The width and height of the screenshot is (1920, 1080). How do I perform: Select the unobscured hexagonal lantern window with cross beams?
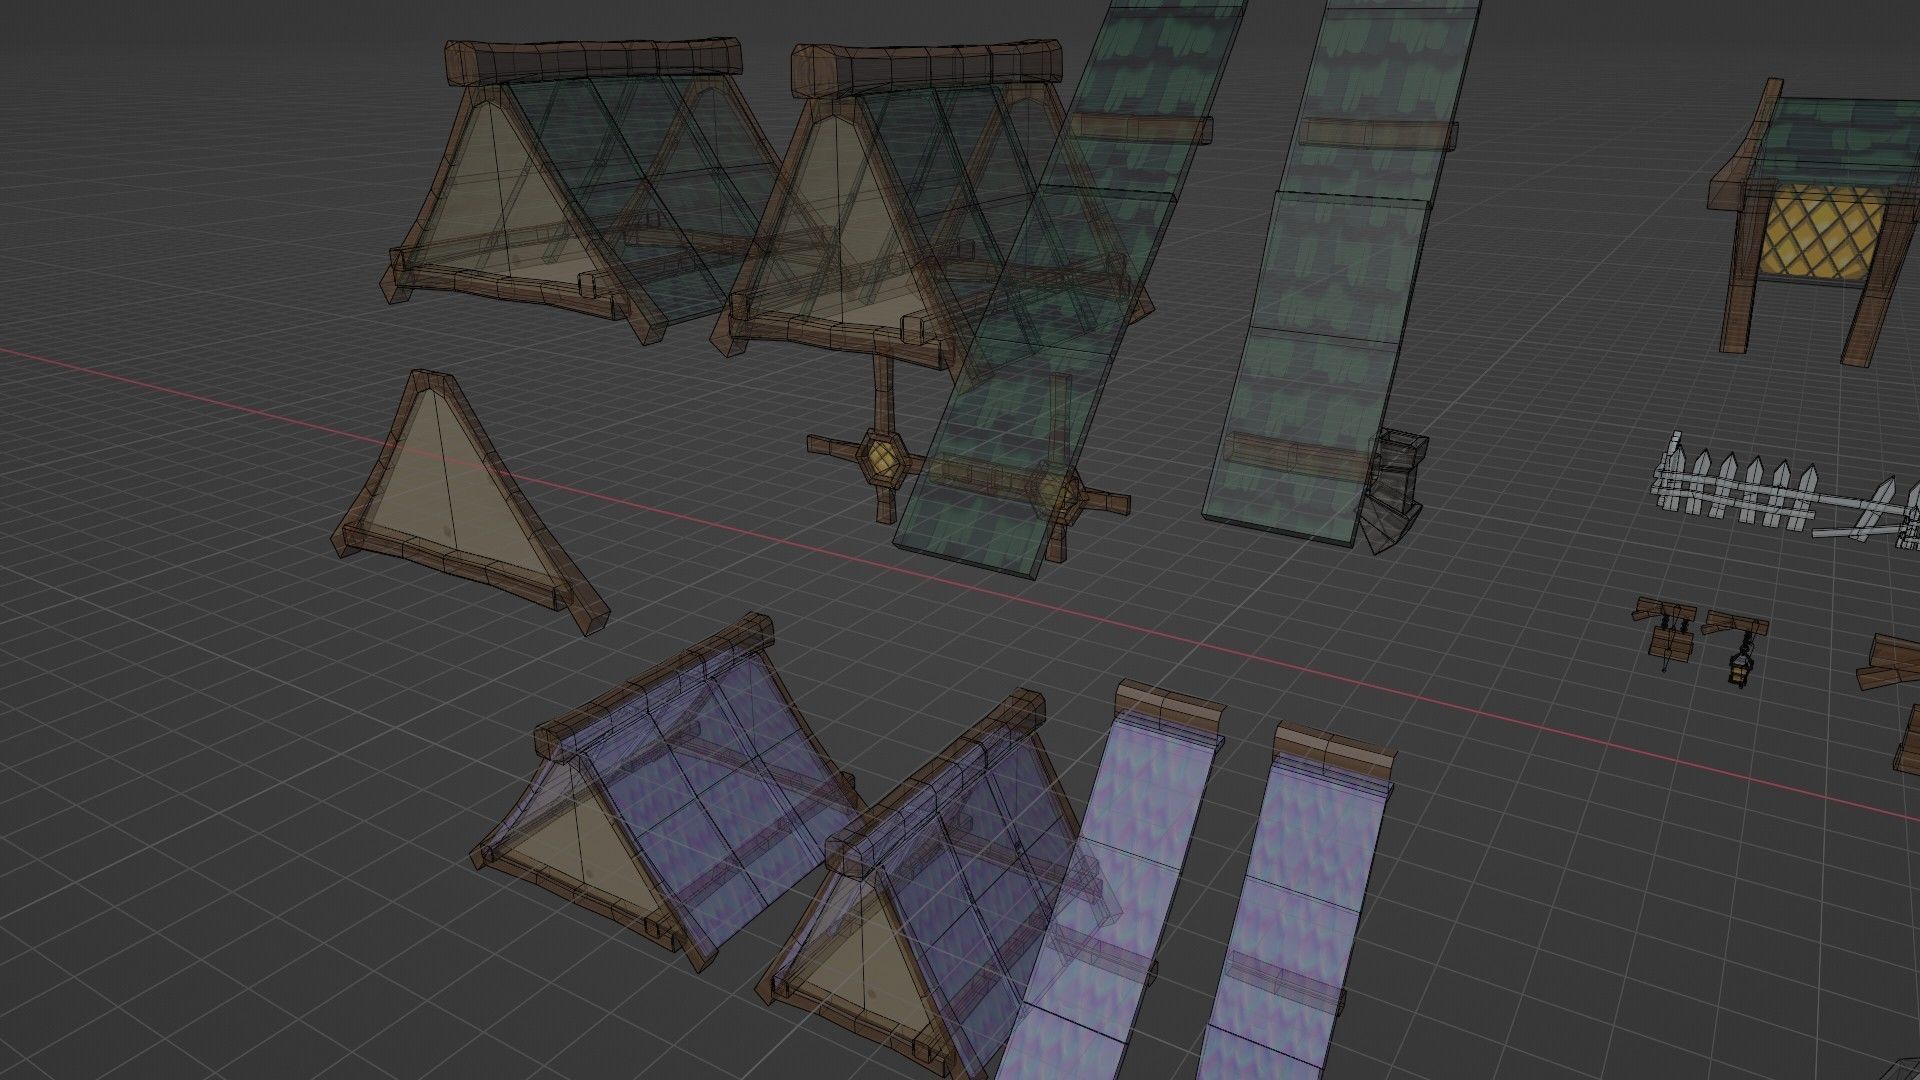pyautogui.click(x=882, y=456)
